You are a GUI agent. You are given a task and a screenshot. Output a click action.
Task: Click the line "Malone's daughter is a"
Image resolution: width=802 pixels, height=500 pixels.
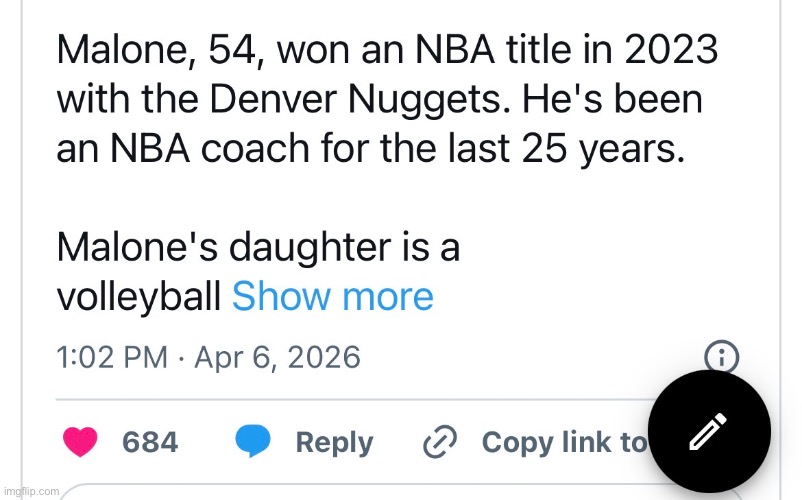257,246
